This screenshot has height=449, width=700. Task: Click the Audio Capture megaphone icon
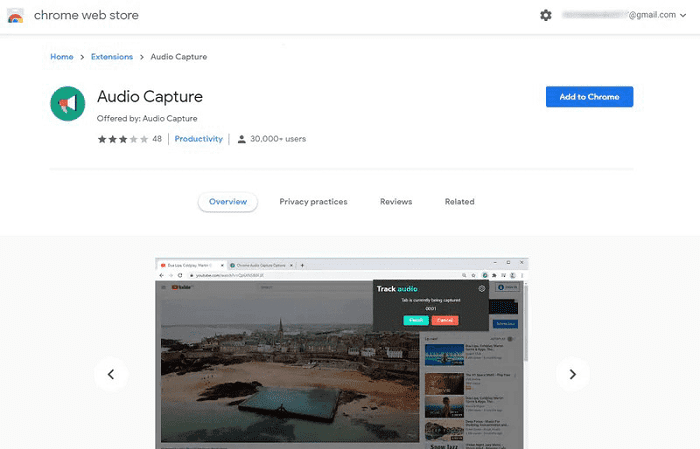[x=67, y=104]
